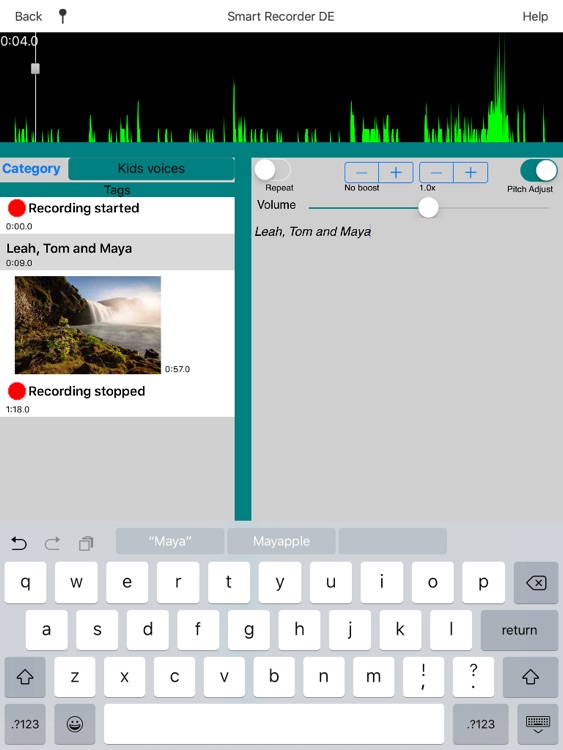The width and height of the screenshot is (563, 750).
Task: Tap the p key
Action: [484, 583]
